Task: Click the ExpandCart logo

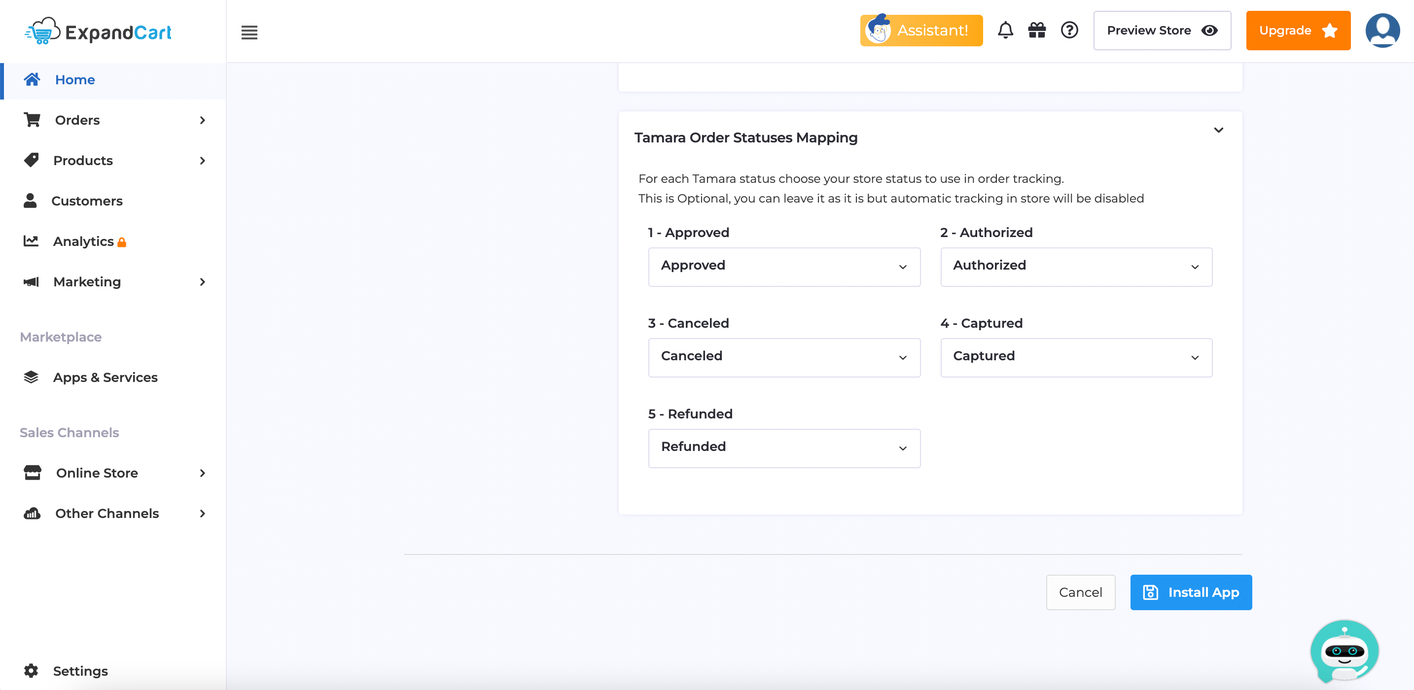Action: click(x=98, y=32)
